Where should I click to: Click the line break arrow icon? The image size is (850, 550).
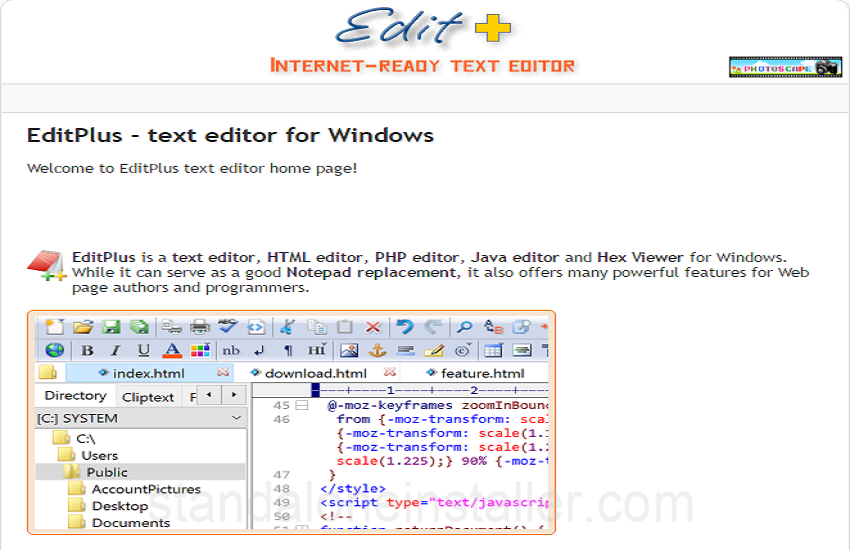point(259,351)
